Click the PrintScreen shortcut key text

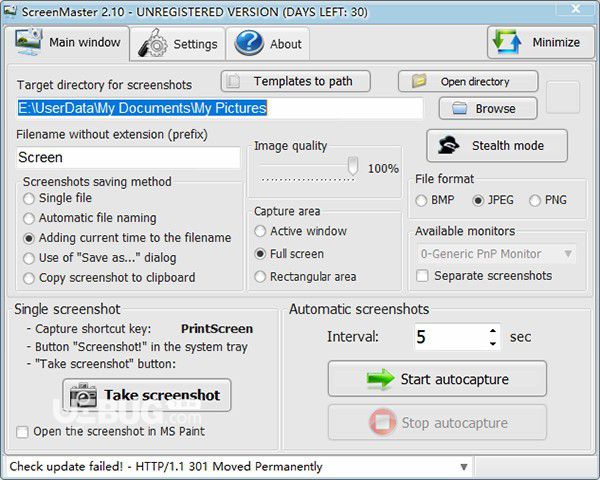pyautogui.click(x=217, y=329)
